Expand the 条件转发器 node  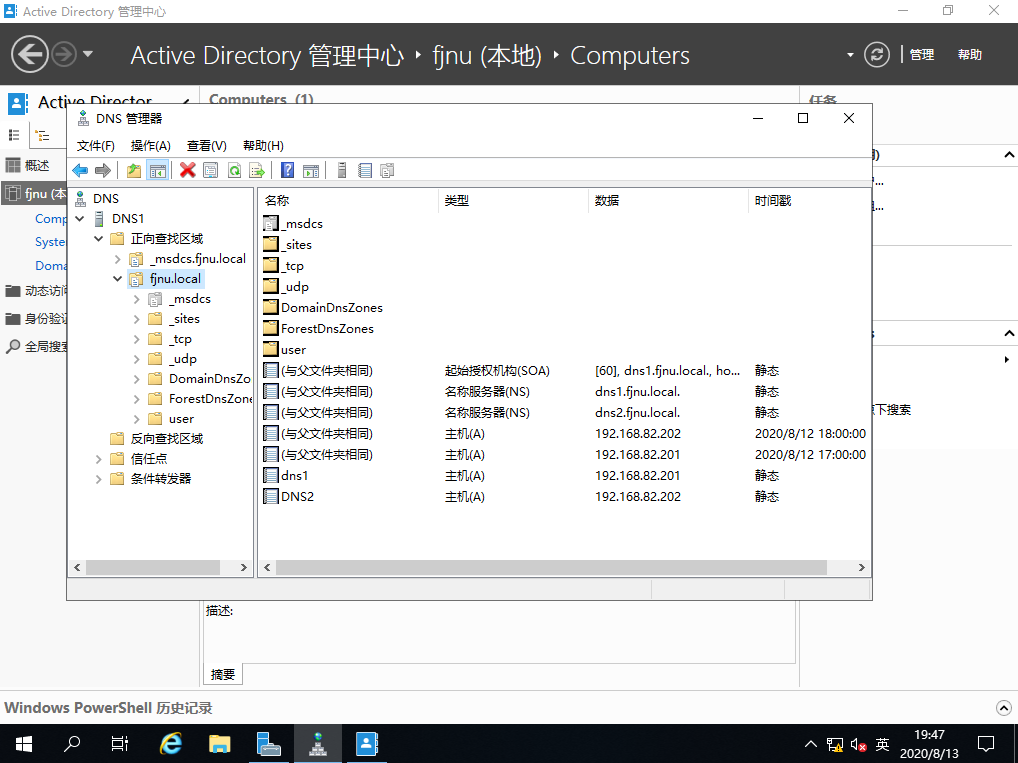click(99, 479)
